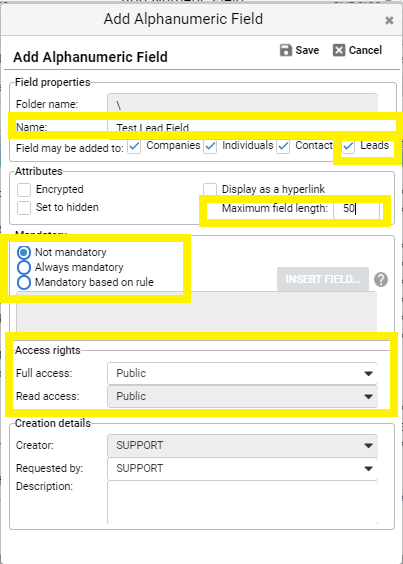
Task: Click the INSERT FIELD button
Action: 323,279
